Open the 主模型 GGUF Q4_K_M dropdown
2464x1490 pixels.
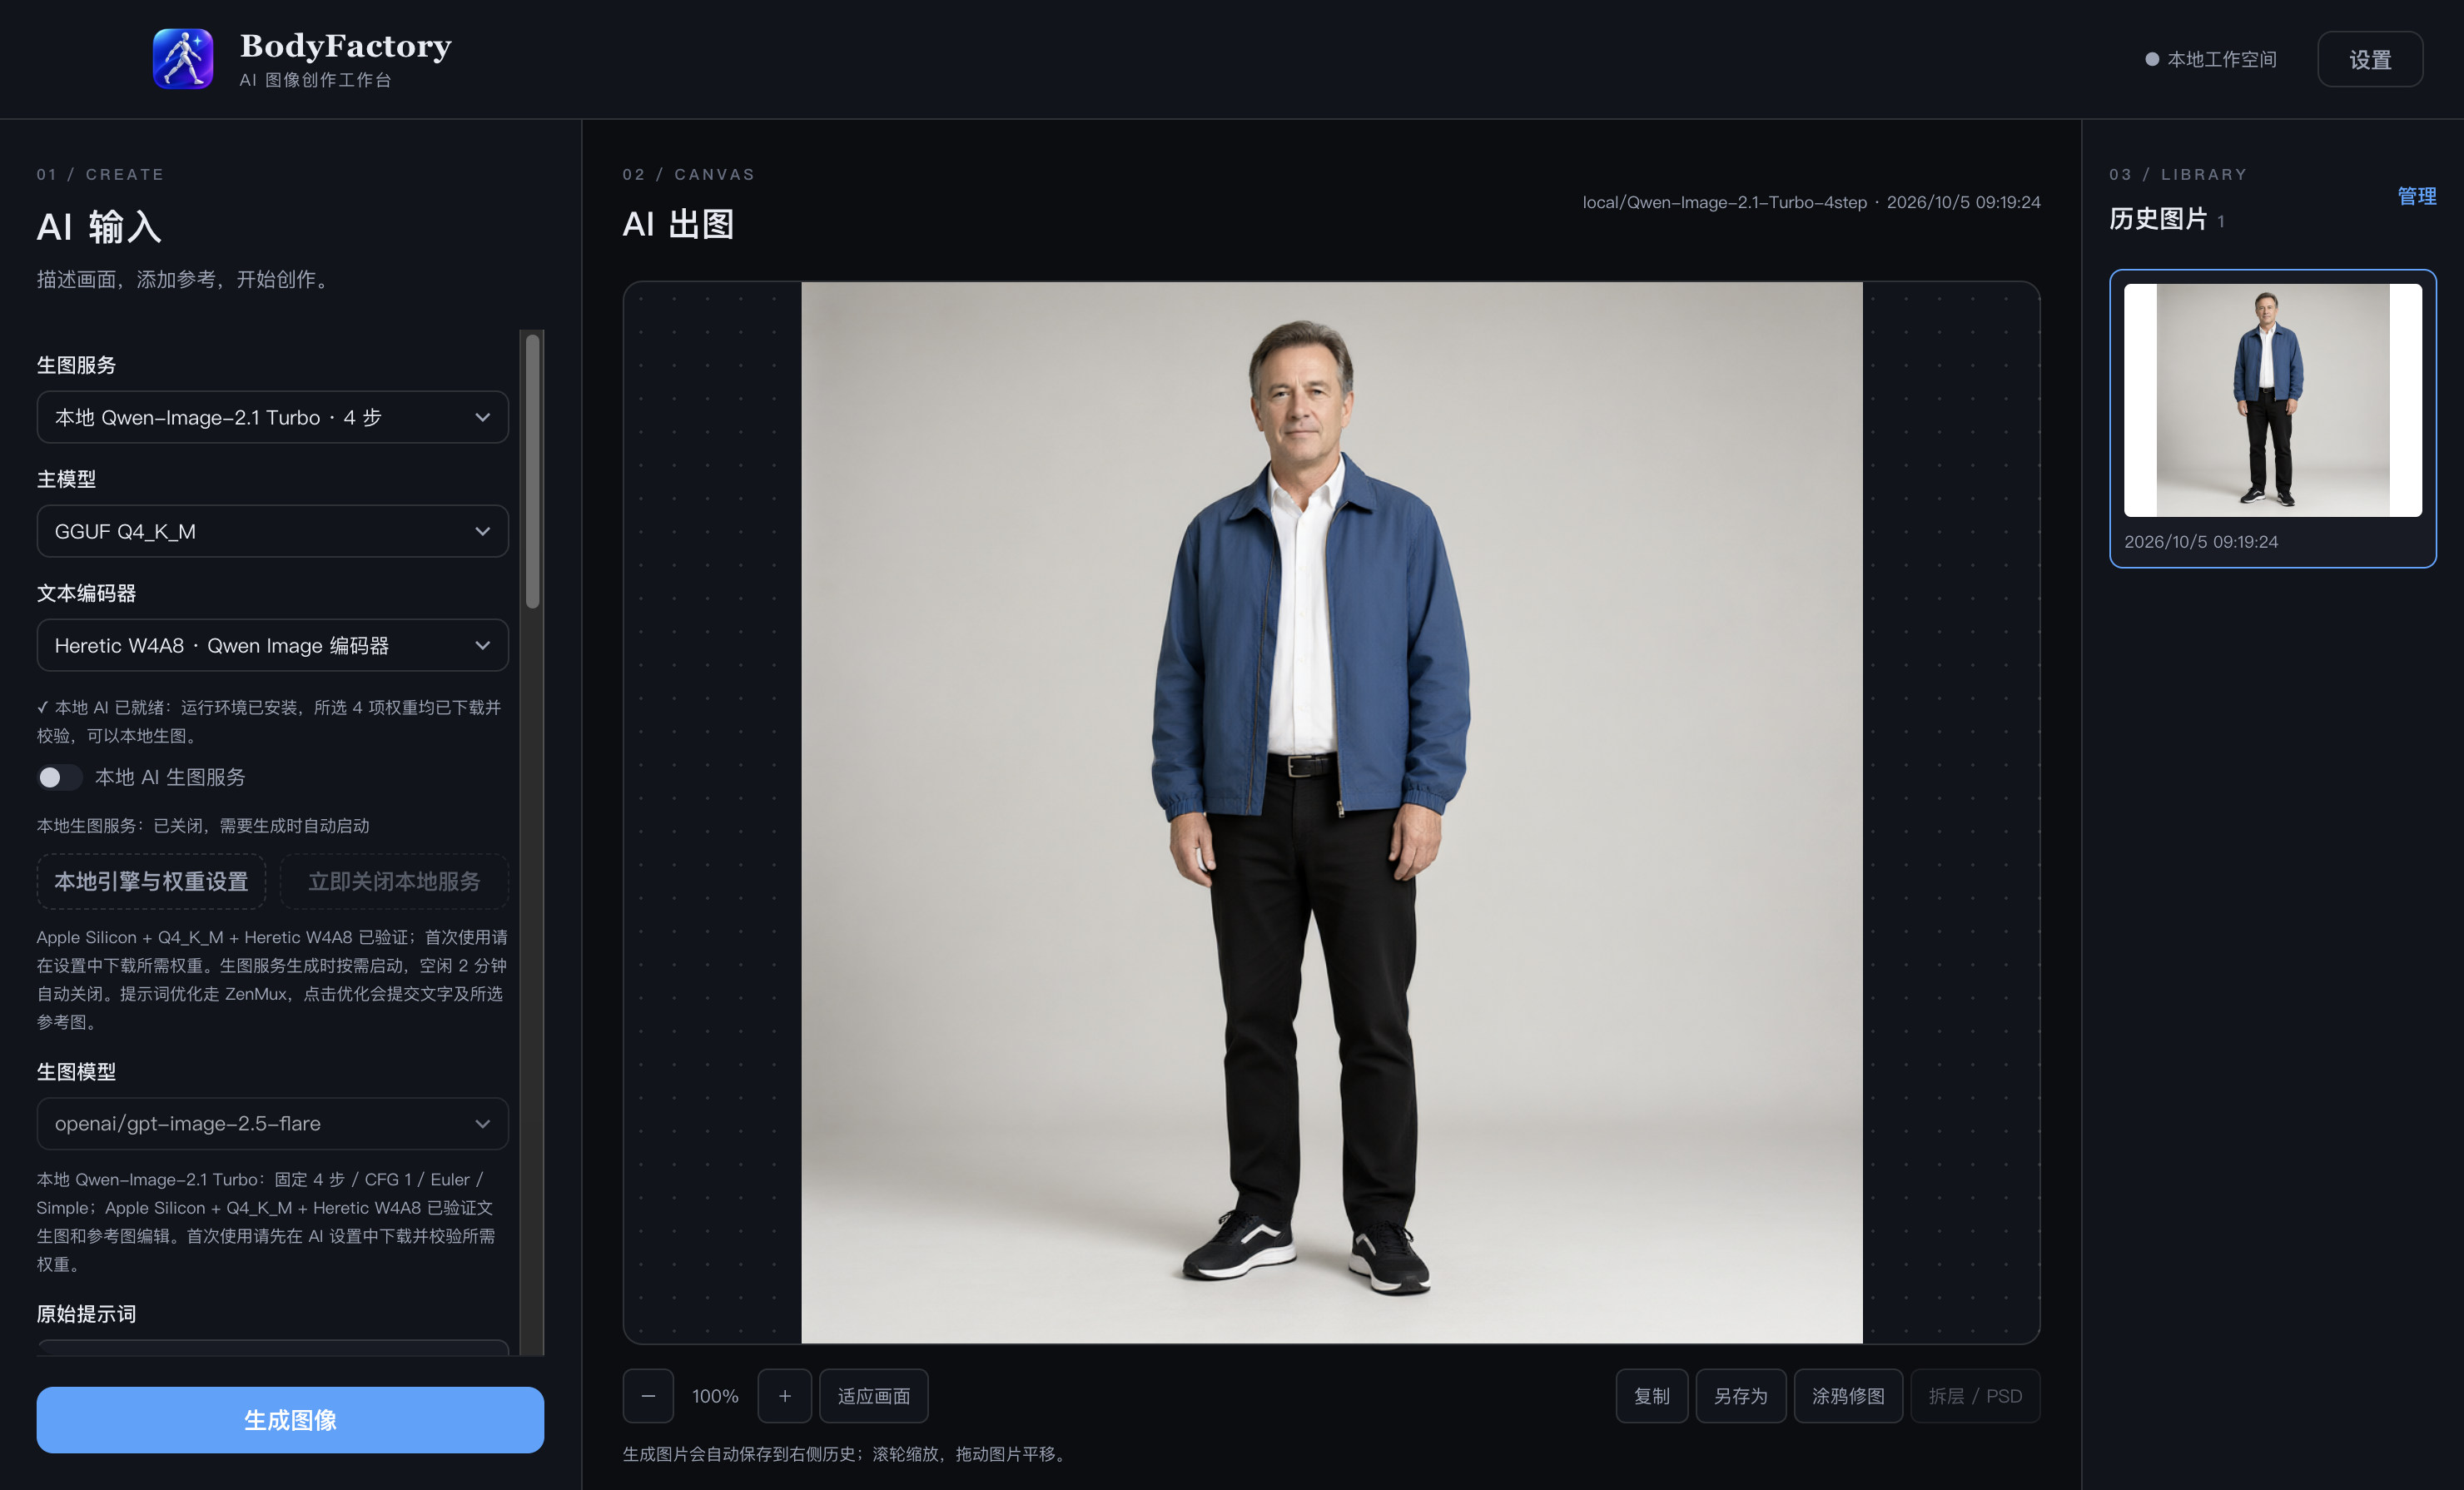(272, 531)
